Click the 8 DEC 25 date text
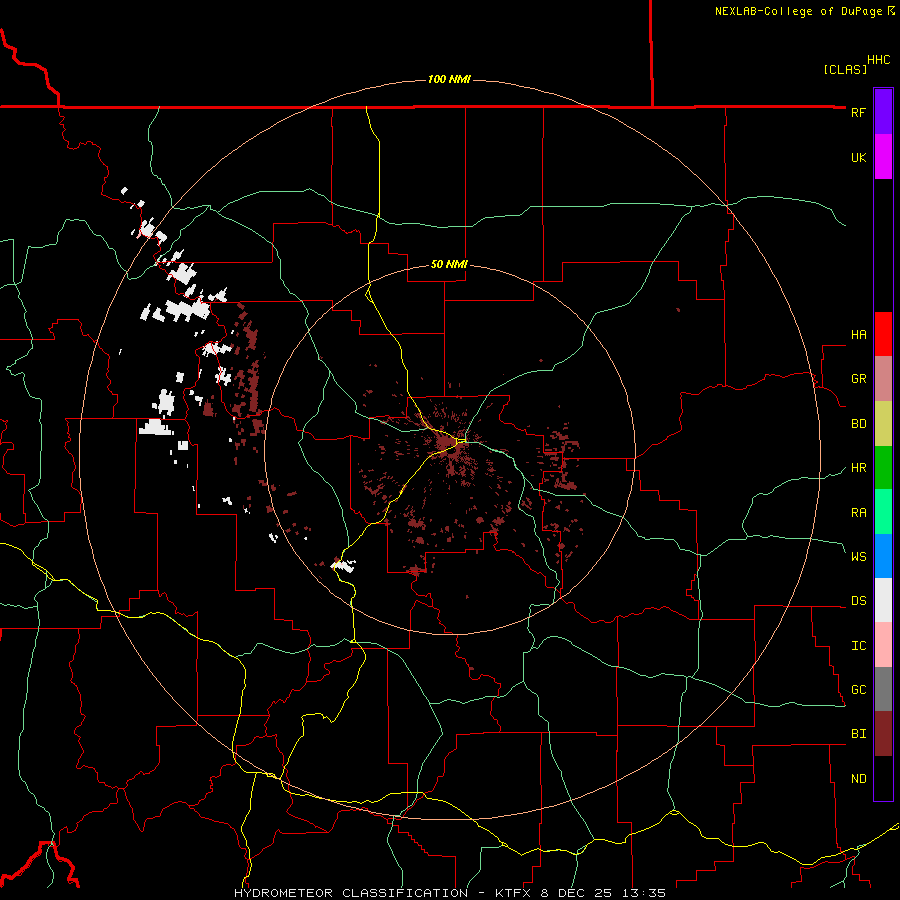This screenshot has height=900, width=900. (578, 893)
